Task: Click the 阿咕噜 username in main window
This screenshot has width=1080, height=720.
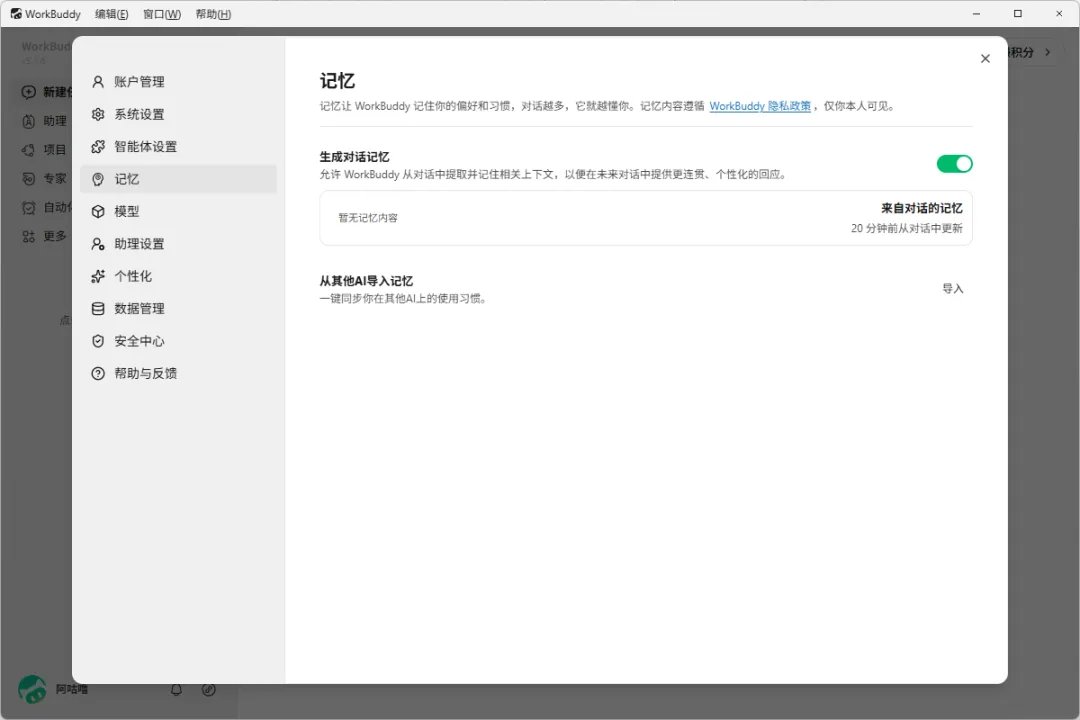Action: 72,689
